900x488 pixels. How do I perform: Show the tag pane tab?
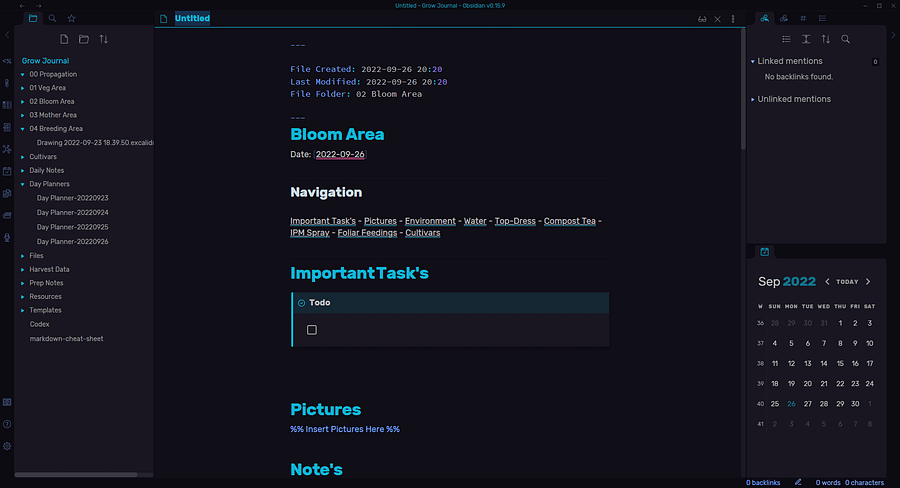coord(803,18)
